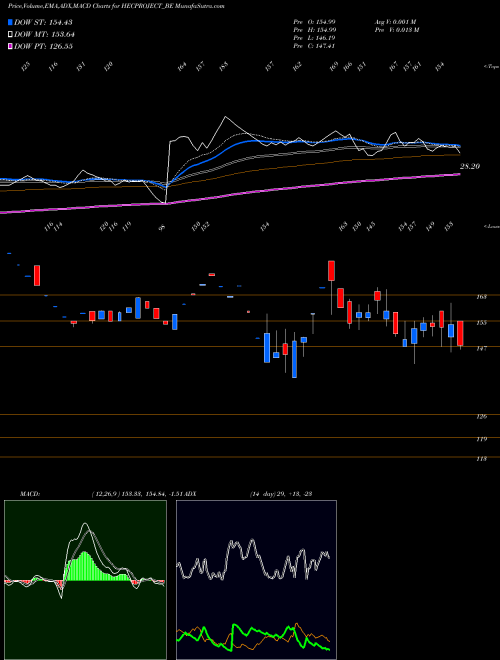Select the DOW PT legend label

[x=43, y=46]
